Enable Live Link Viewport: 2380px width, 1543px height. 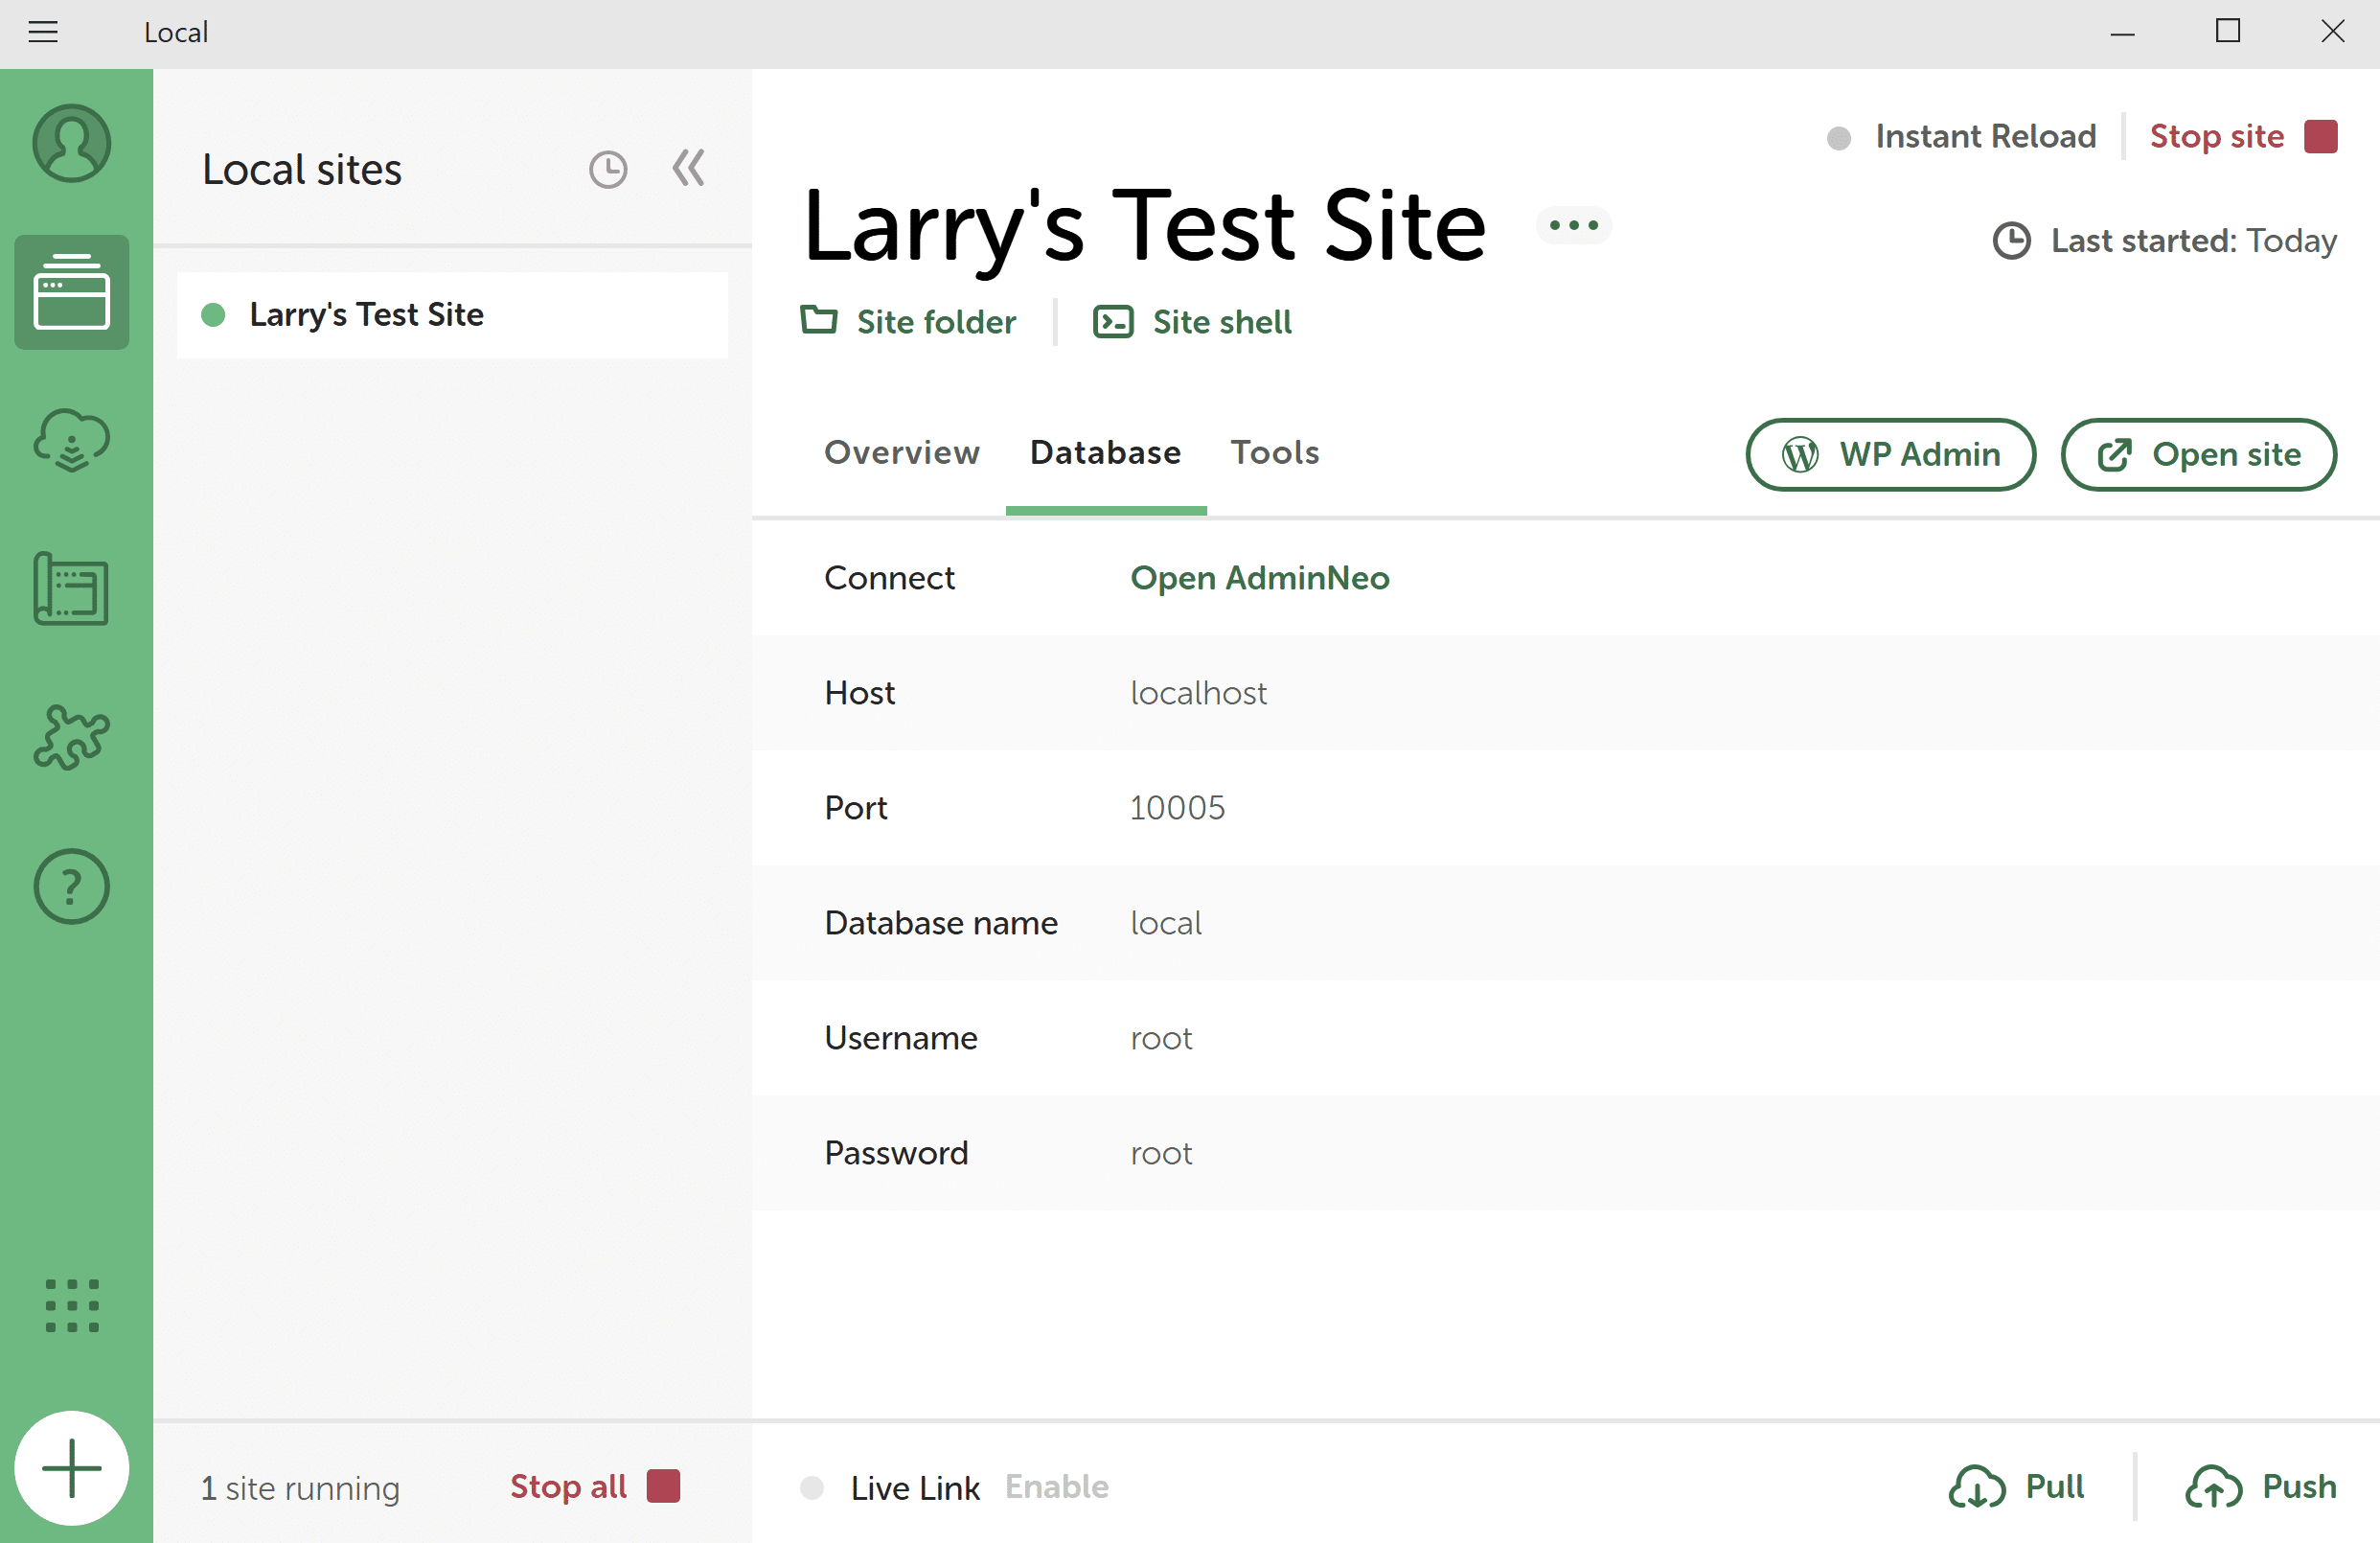click(1056, 1487)
